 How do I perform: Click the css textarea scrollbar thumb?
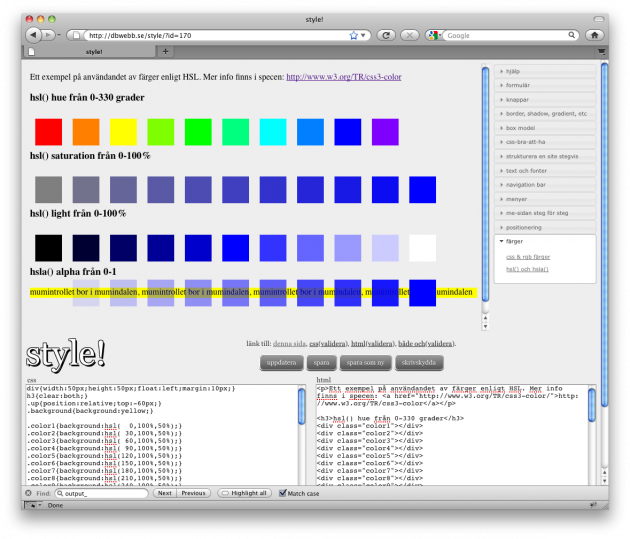point(302,406)
